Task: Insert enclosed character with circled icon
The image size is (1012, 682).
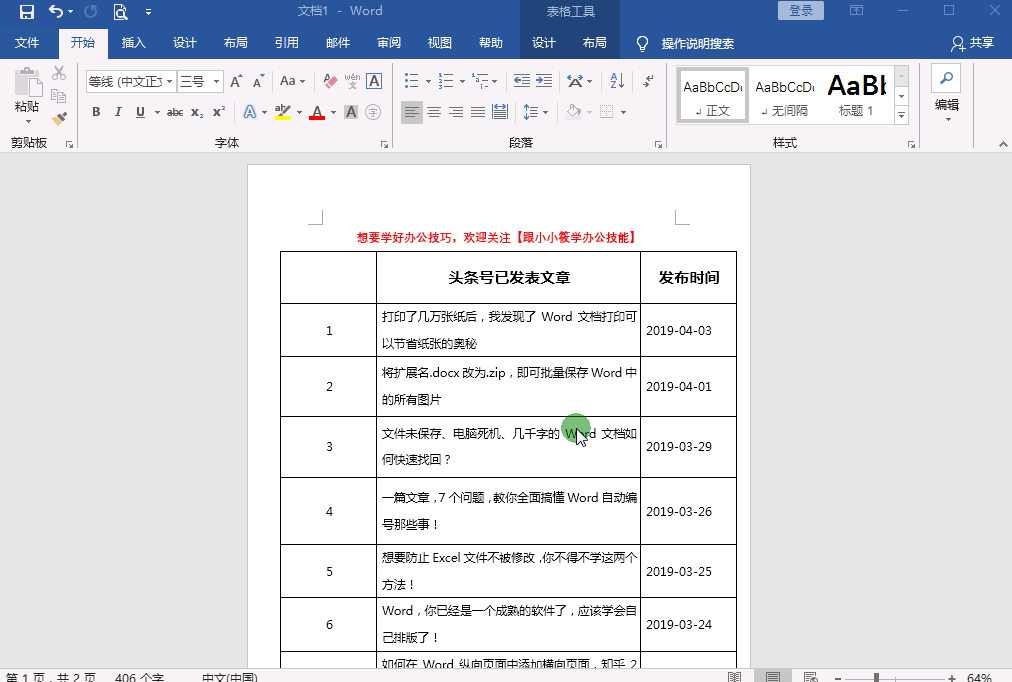Action: tap(373, 112)
